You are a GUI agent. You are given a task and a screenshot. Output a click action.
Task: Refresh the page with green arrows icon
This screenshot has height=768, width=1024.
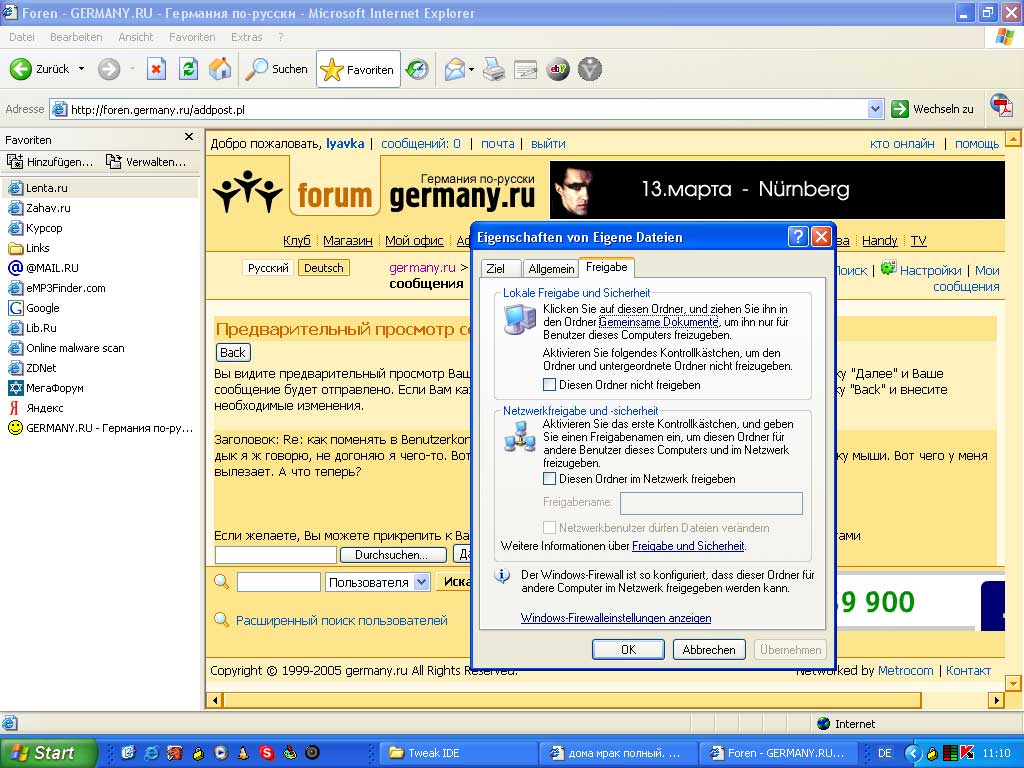pyautogui.click(x=188, y=69)
